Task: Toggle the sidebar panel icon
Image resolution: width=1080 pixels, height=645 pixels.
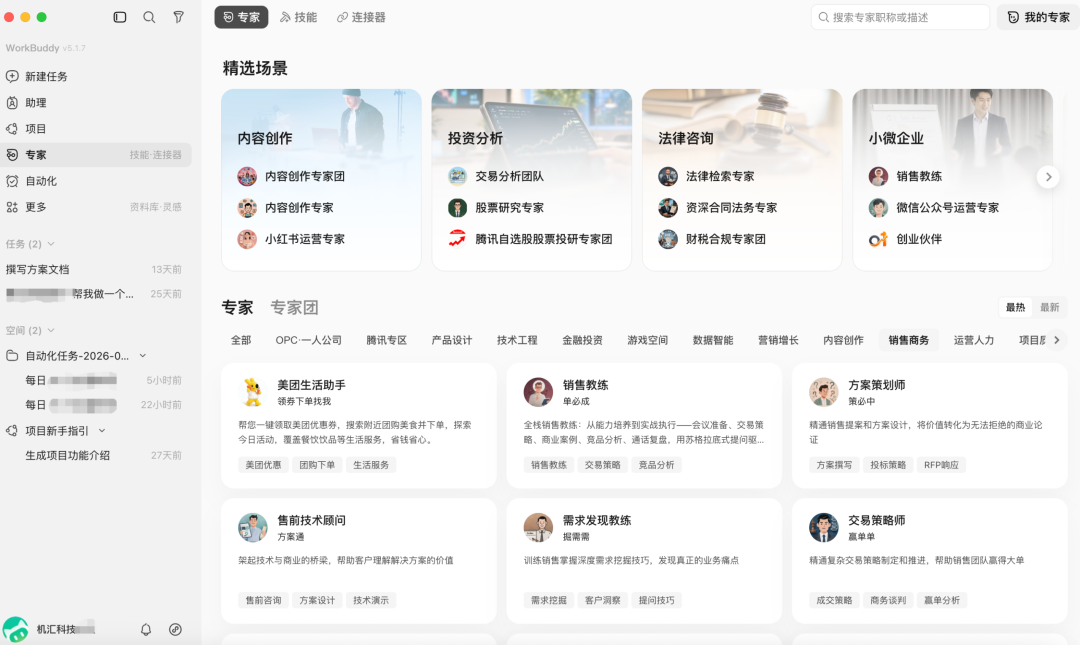Action: [x=120, y=17]
